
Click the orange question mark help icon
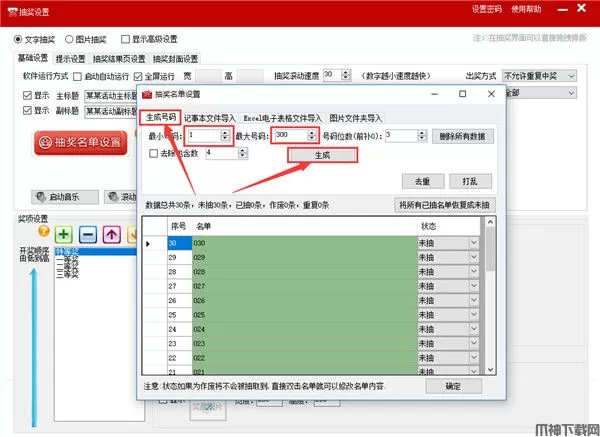(x=44, y=231)
